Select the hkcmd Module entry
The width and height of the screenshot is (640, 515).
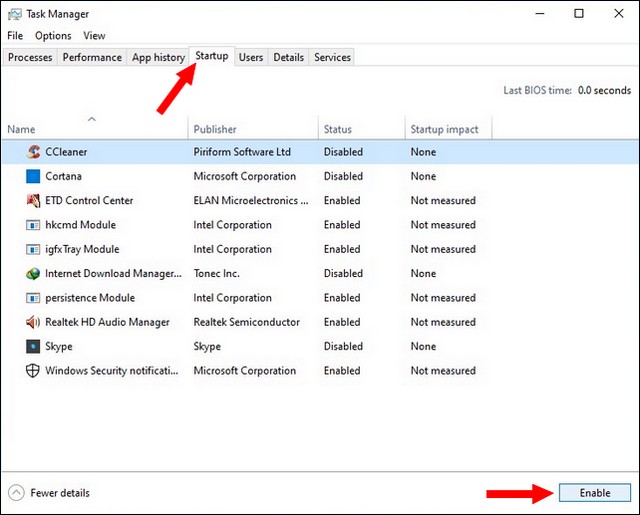[80, 225]
